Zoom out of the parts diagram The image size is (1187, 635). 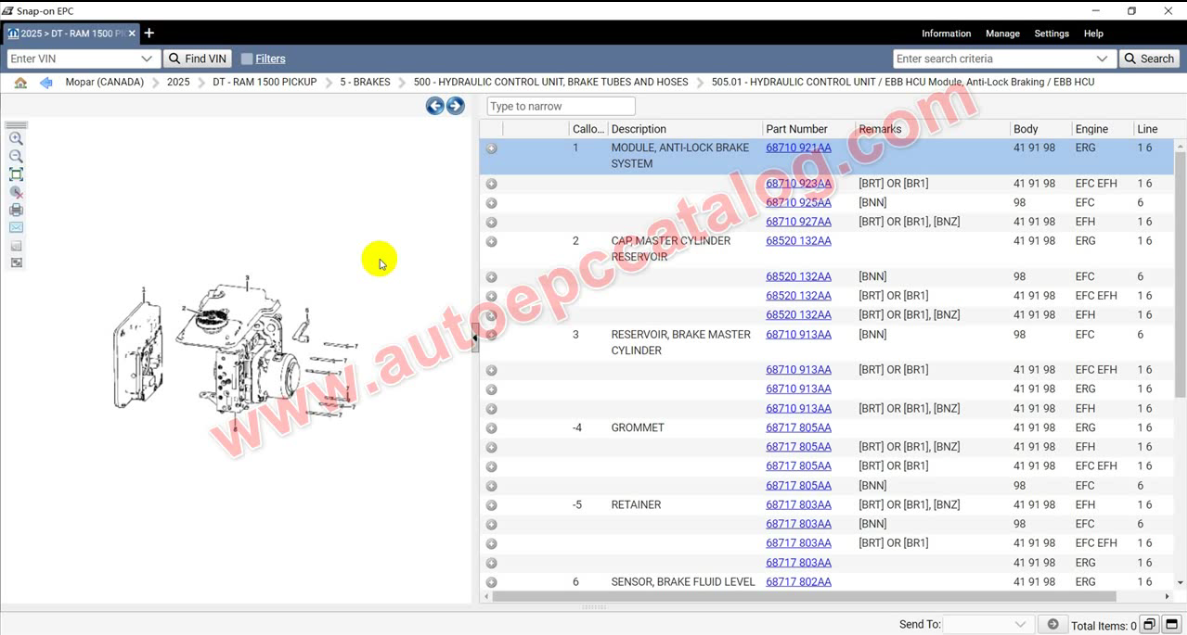pos(16,157)
